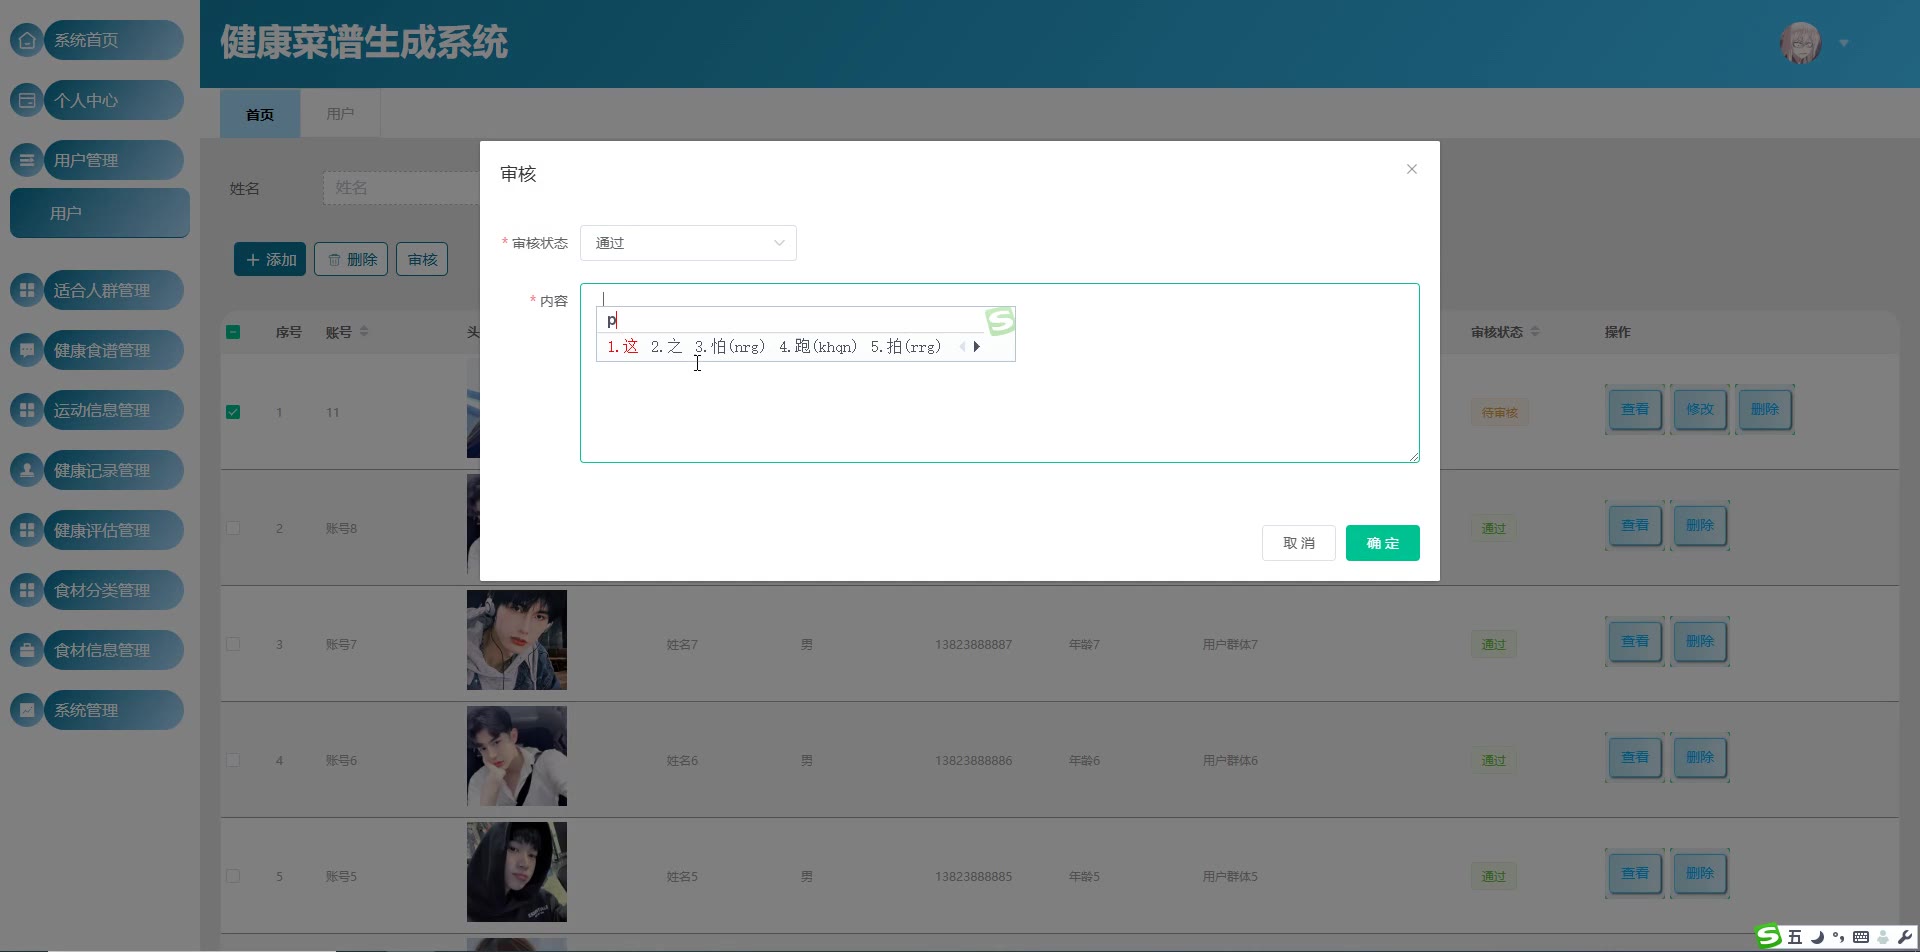Switch to the 用户 tab

pyautogui.click(x=340, y=114)
